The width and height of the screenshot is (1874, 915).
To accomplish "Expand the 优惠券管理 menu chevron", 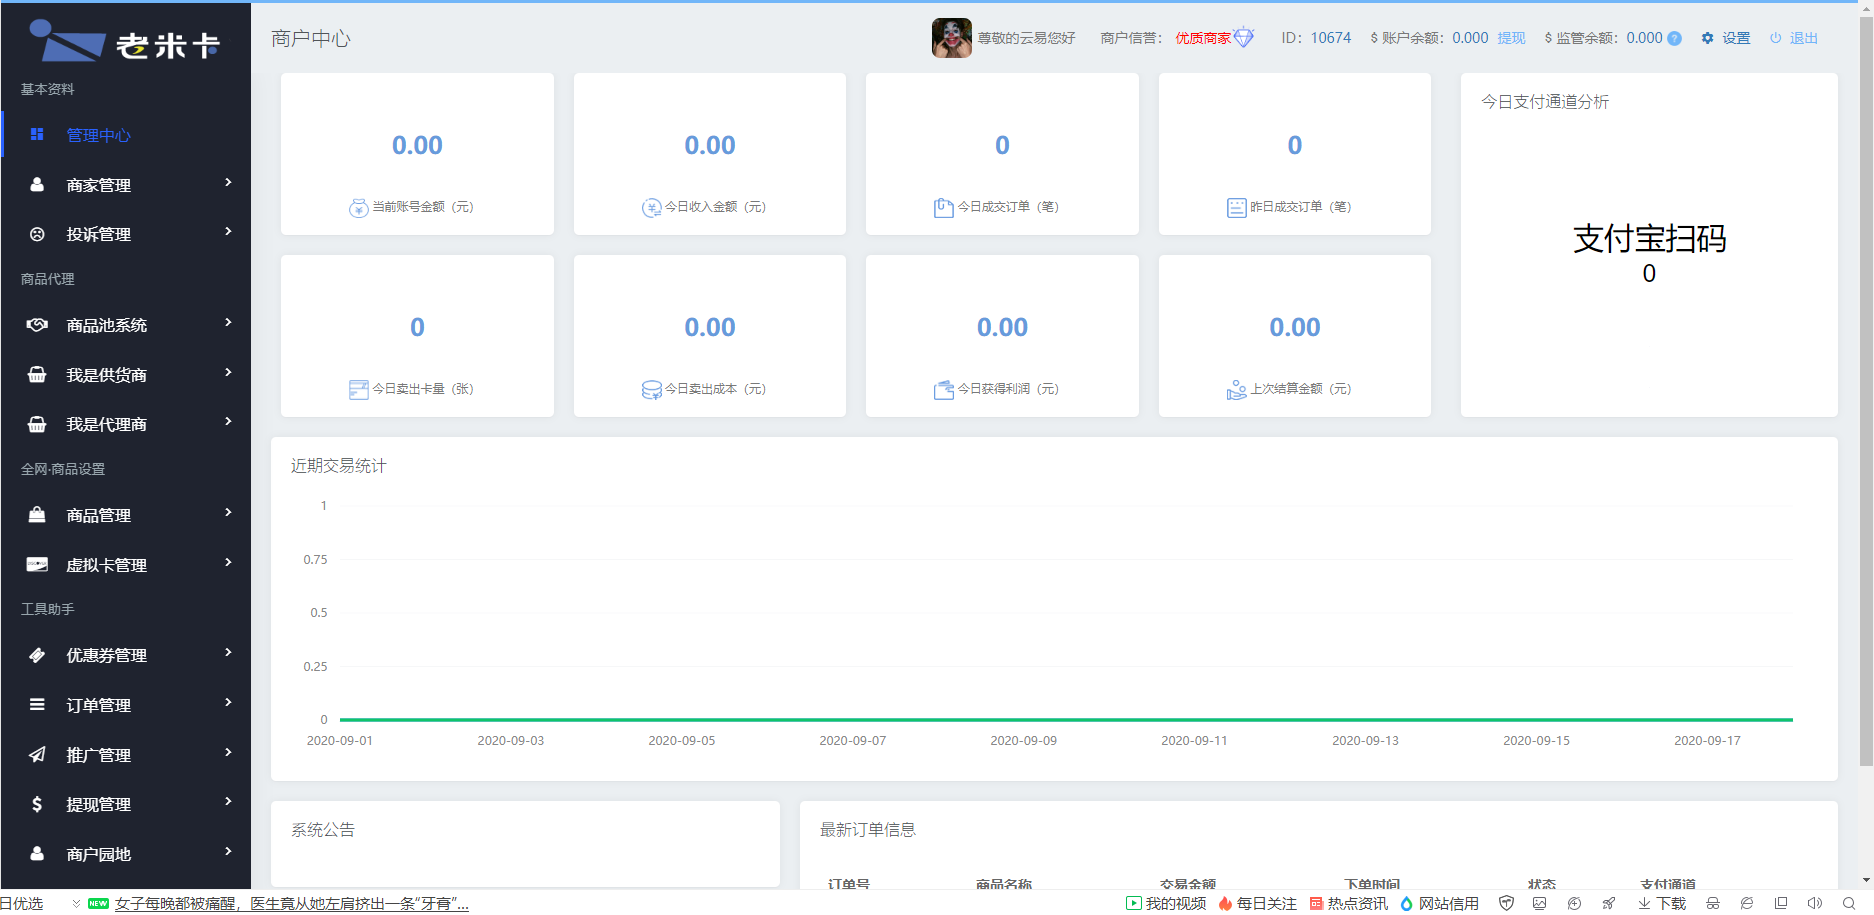I will 228,653.
